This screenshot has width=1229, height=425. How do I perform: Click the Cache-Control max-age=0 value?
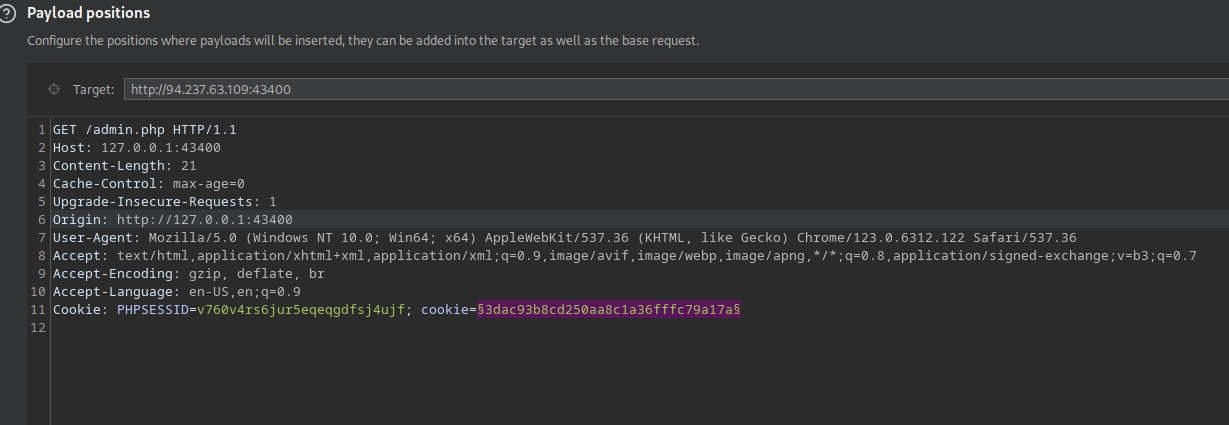point(208,184)
